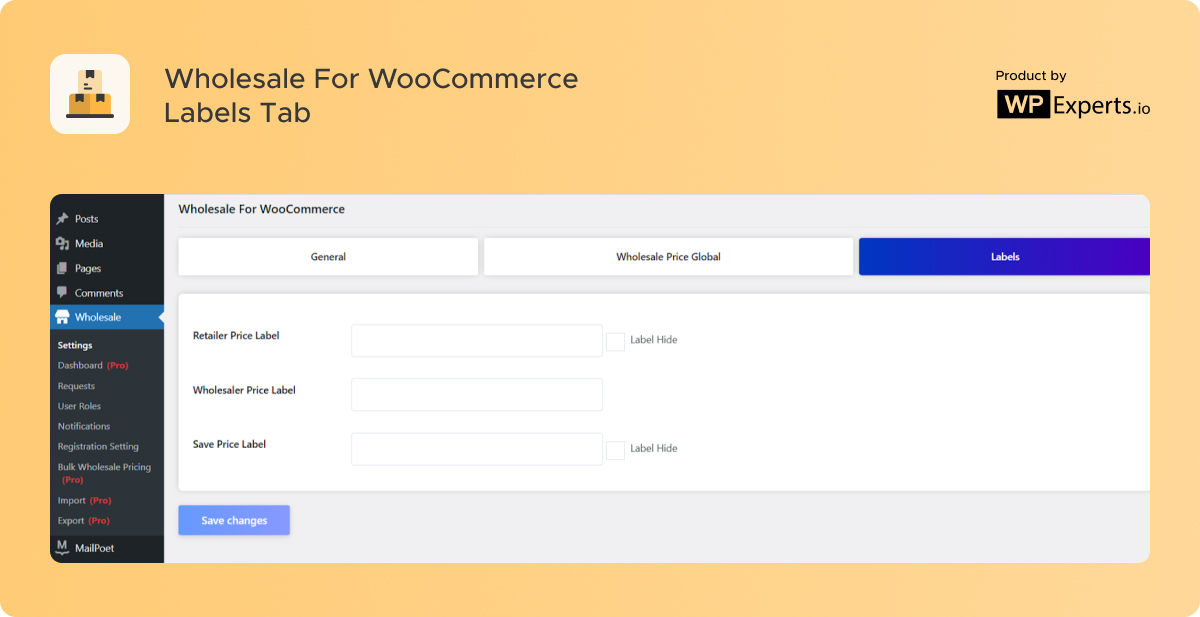Select Wholesale menu in sidebar

pyautogui.click(x=107, y=317)
